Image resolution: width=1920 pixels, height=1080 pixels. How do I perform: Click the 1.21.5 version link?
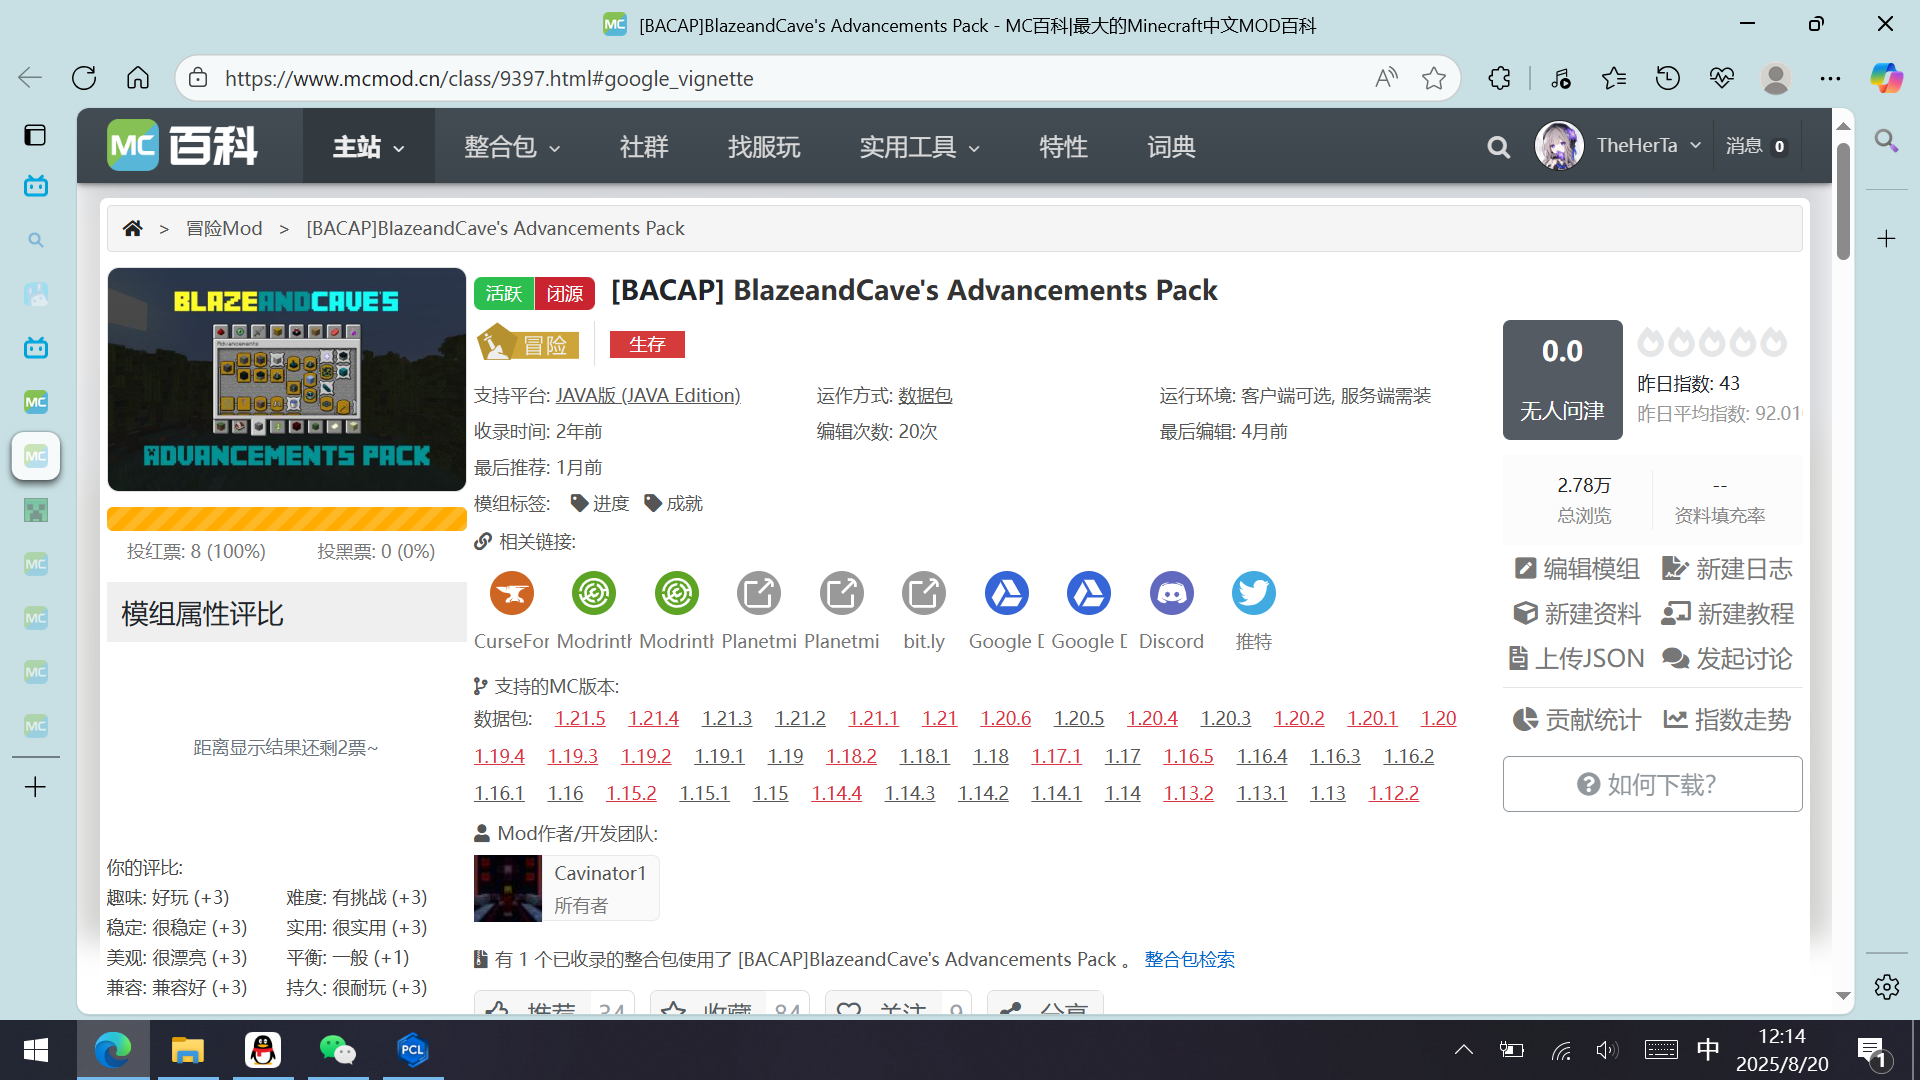580,718
